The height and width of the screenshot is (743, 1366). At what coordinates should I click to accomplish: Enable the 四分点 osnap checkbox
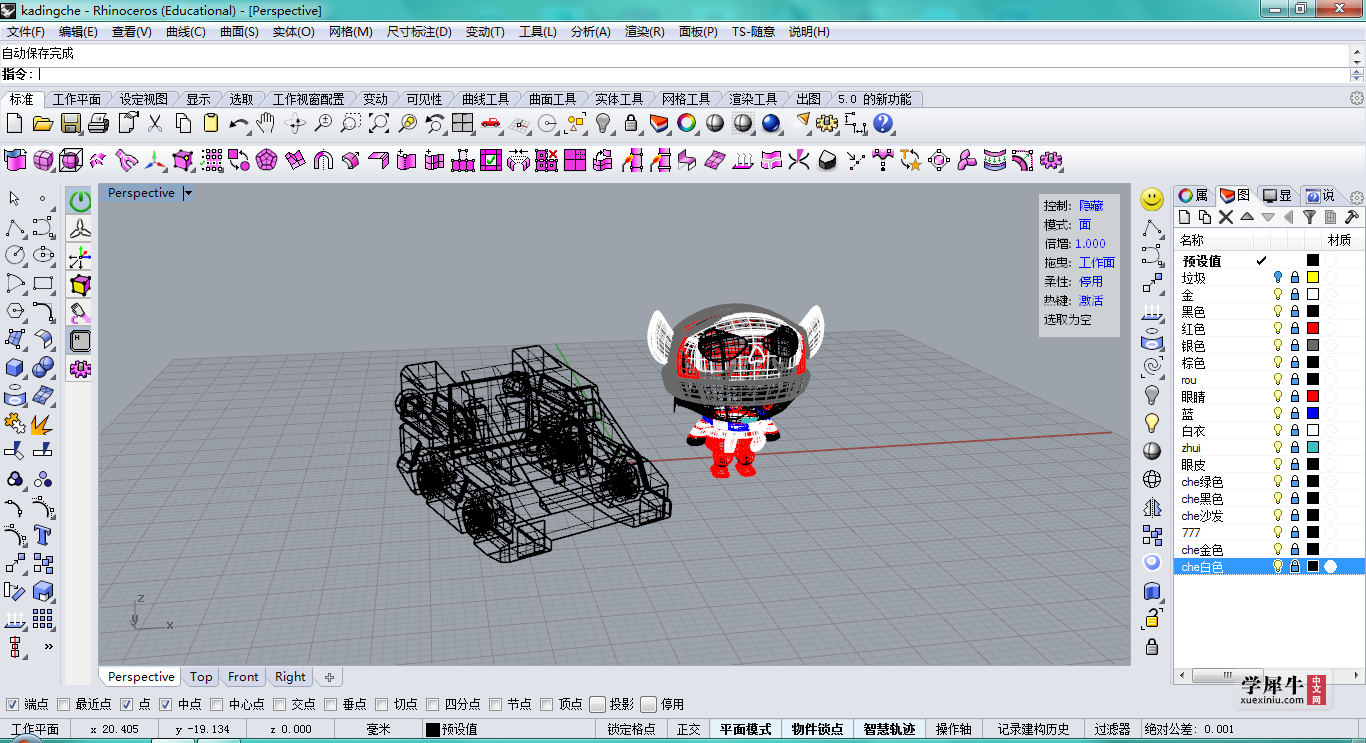point(433,704)
